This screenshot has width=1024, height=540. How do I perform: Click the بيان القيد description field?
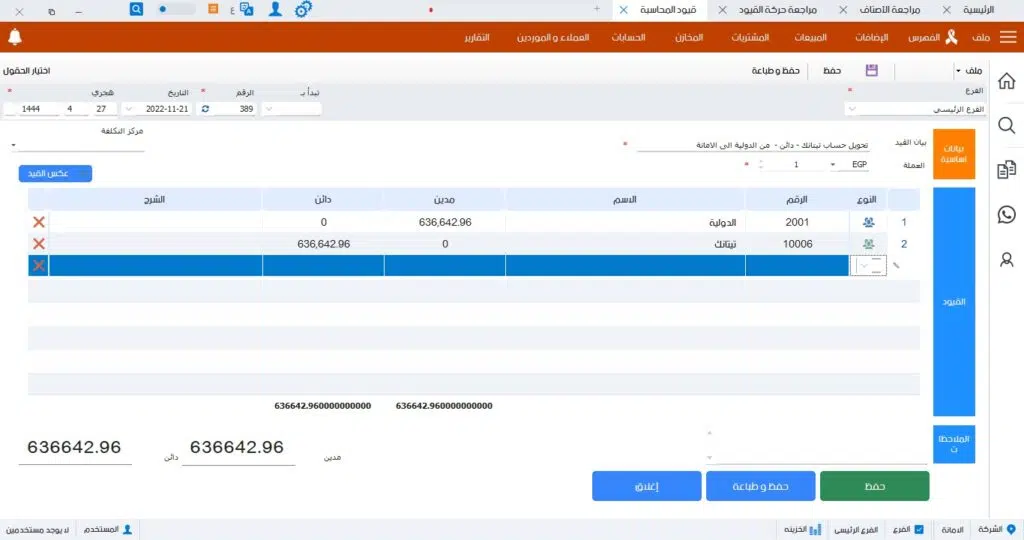coord(753,145)
